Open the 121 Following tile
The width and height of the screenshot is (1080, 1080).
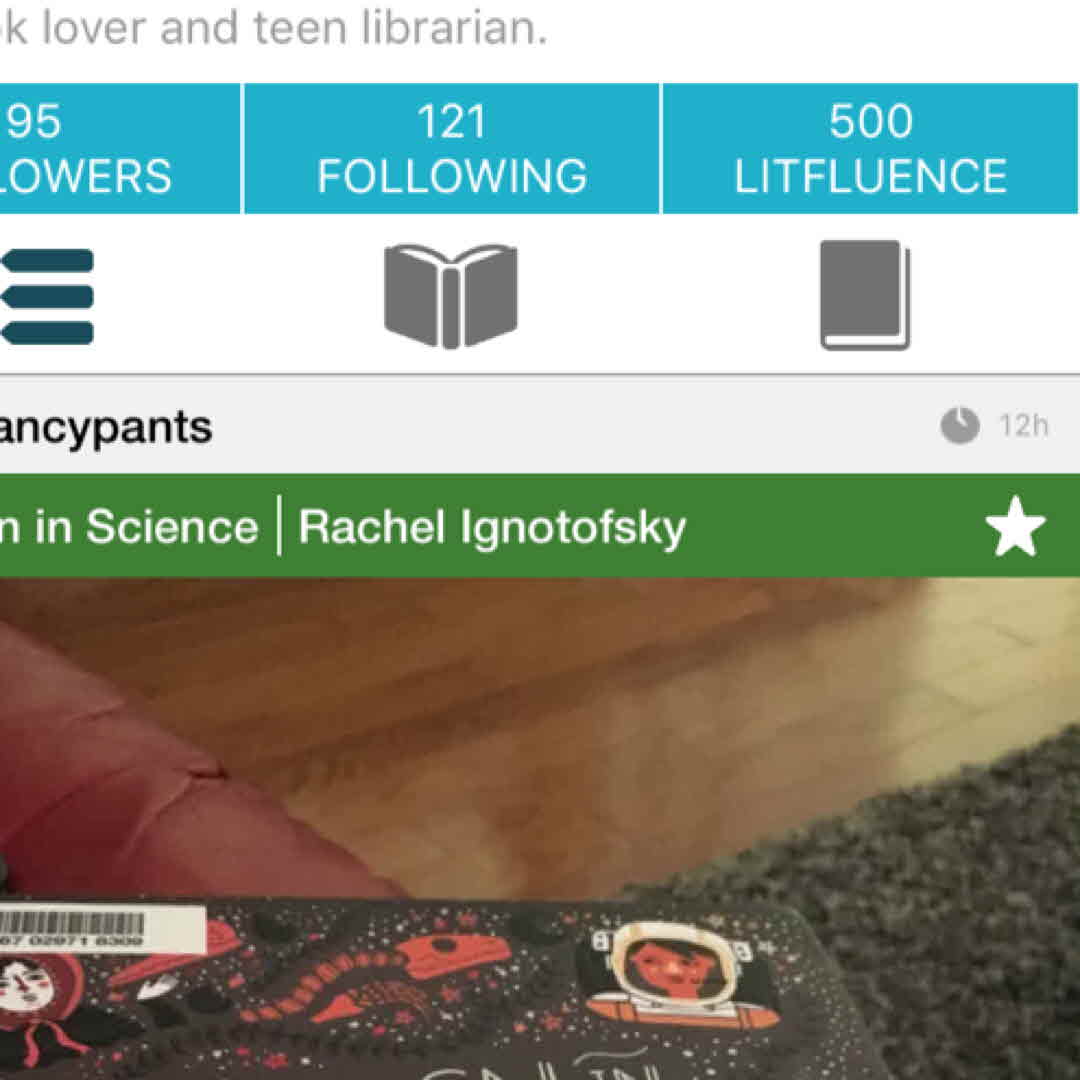click(x=452, y=149)
